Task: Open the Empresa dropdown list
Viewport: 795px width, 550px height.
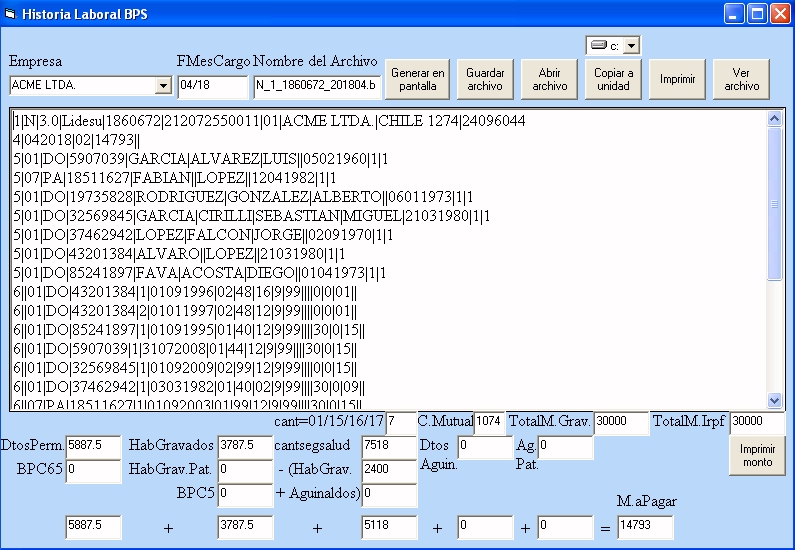Action: pos(163,86)
